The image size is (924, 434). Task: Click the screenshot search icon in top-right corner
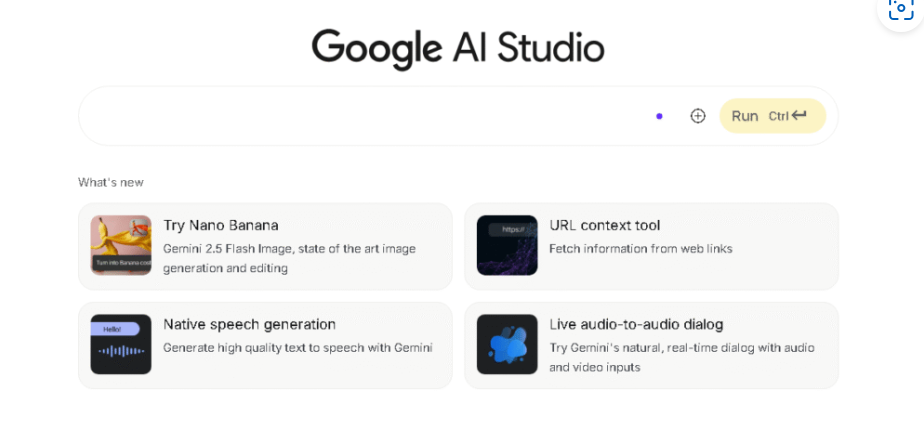(900, 8)
